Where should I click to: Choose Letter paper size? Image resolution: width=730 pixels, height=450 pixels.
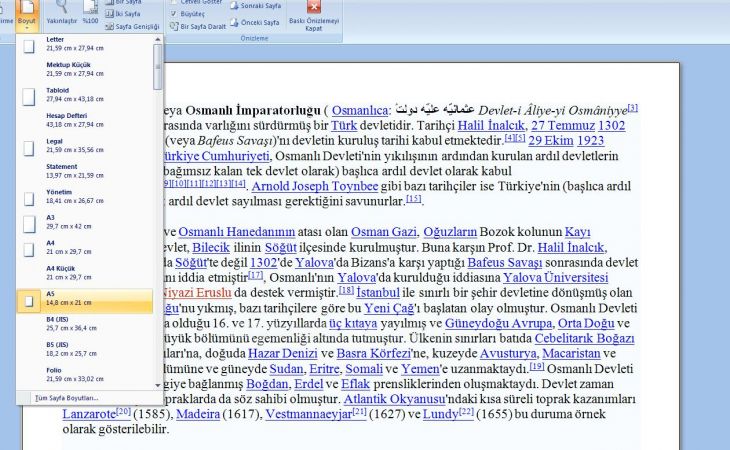coord(84,44)
